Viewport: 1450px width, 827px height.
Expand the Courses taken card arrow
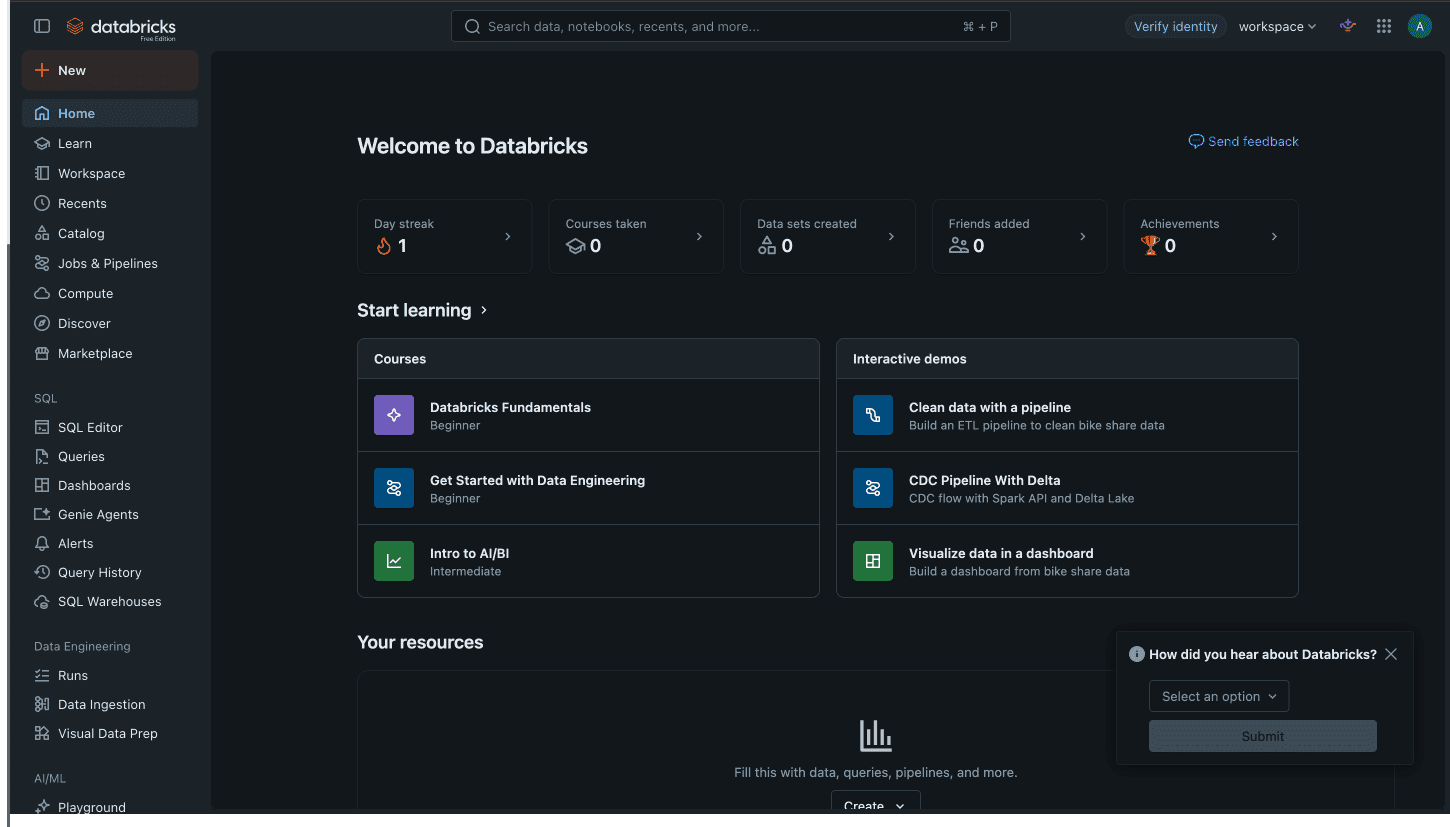[699, 237]
